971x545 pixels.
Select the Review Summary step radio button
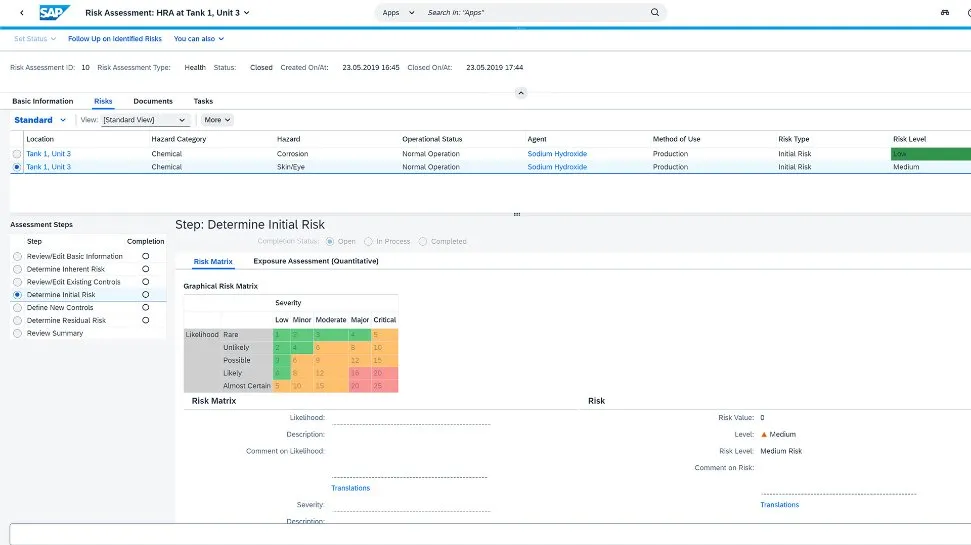tap(17, 334)
